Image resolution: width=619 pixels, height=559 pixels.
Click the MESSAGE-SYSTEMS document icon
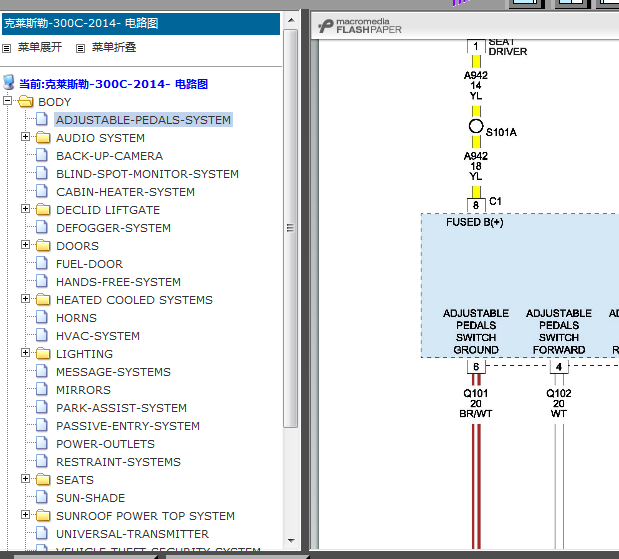(42, 371)
